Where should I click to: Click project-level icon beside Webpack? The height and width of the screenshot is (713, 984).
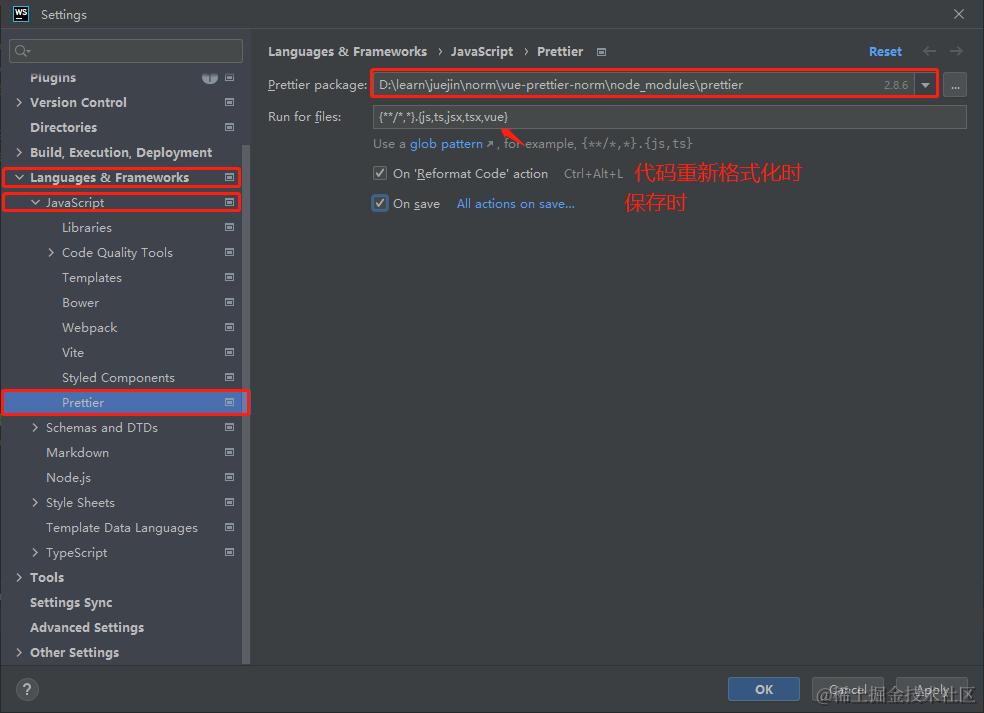(230, 328)
